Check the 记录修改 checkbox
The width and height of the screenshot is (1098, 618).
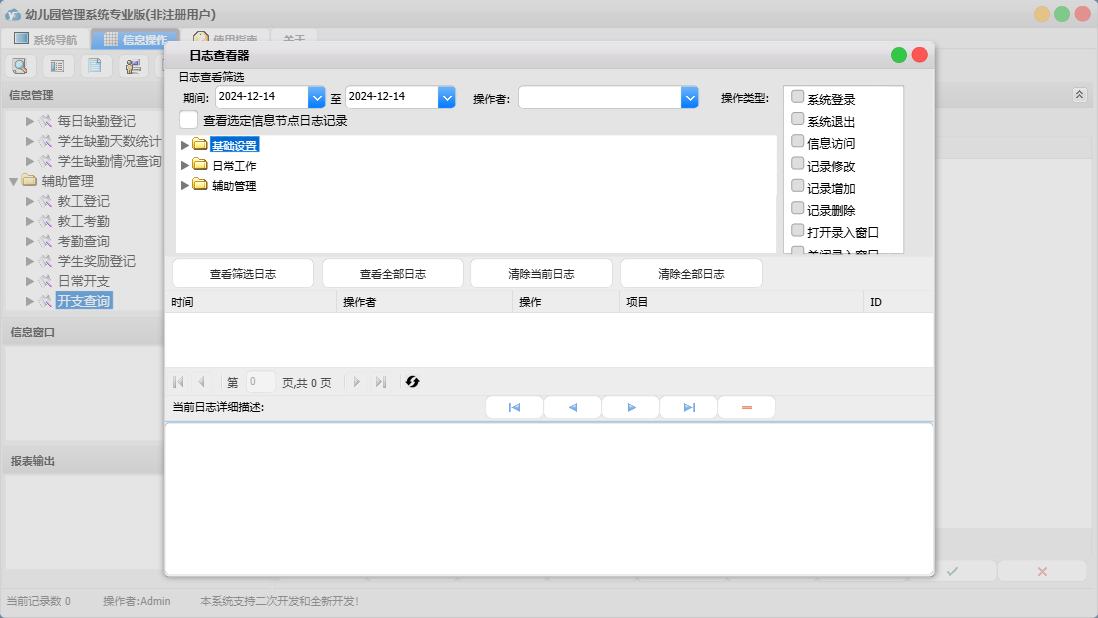[798, 164]
